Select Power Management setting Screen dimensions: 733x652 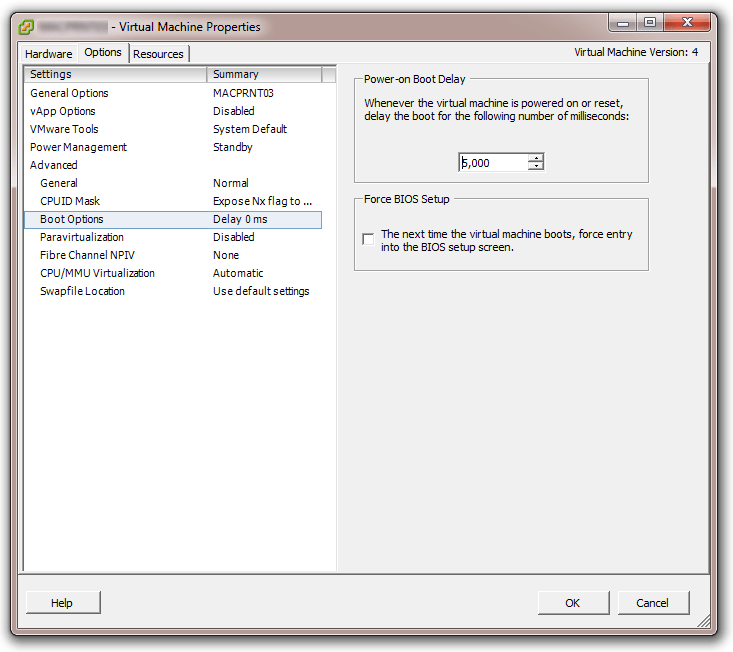(172, 147)
